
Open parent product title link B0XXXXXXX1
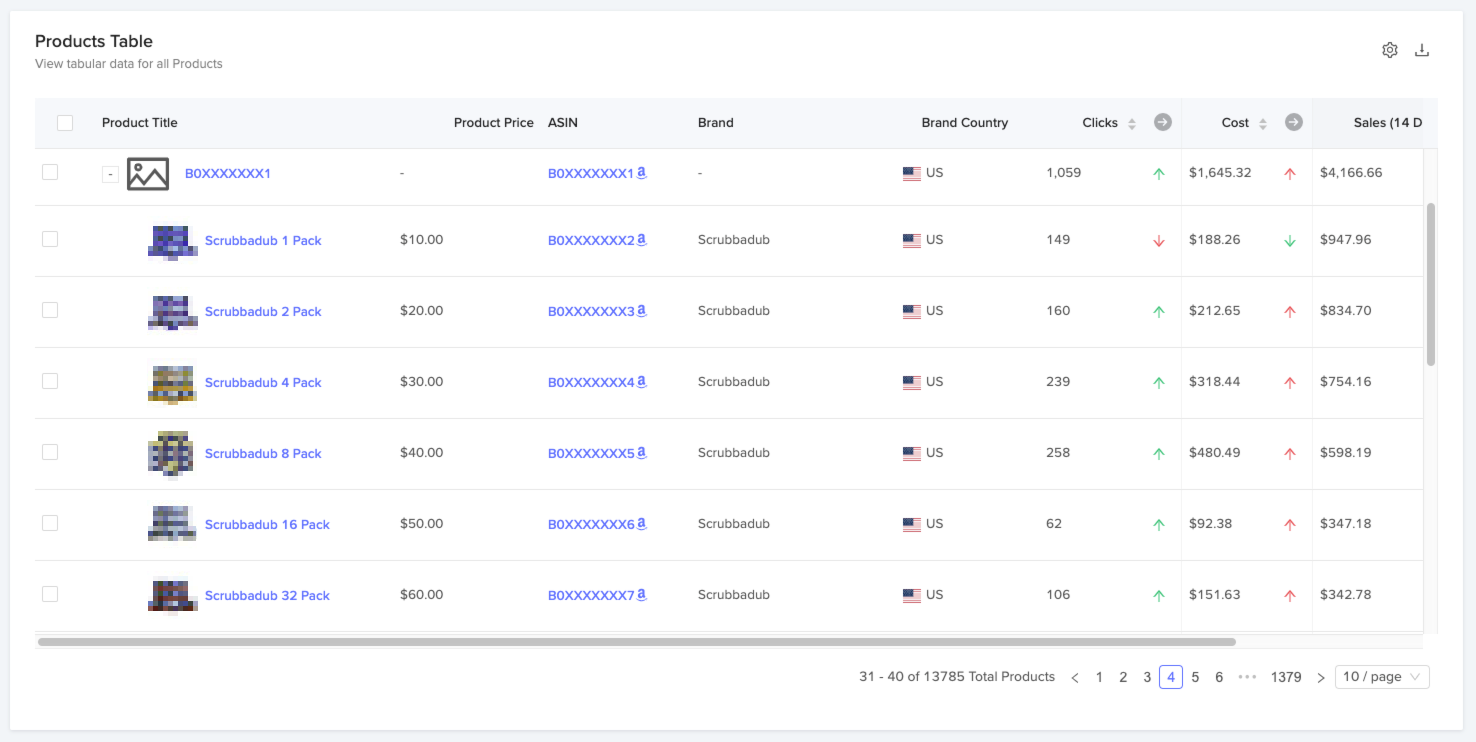point(228,174)
